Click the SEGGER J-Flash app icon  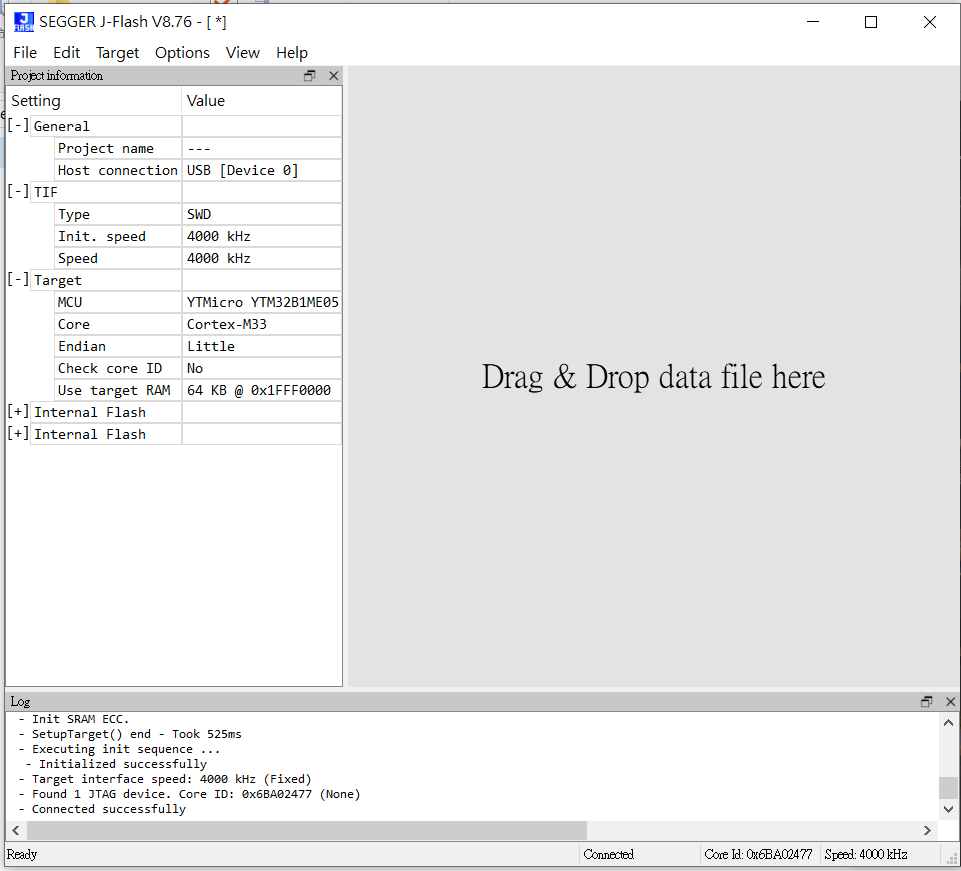(x=23, y=22)
